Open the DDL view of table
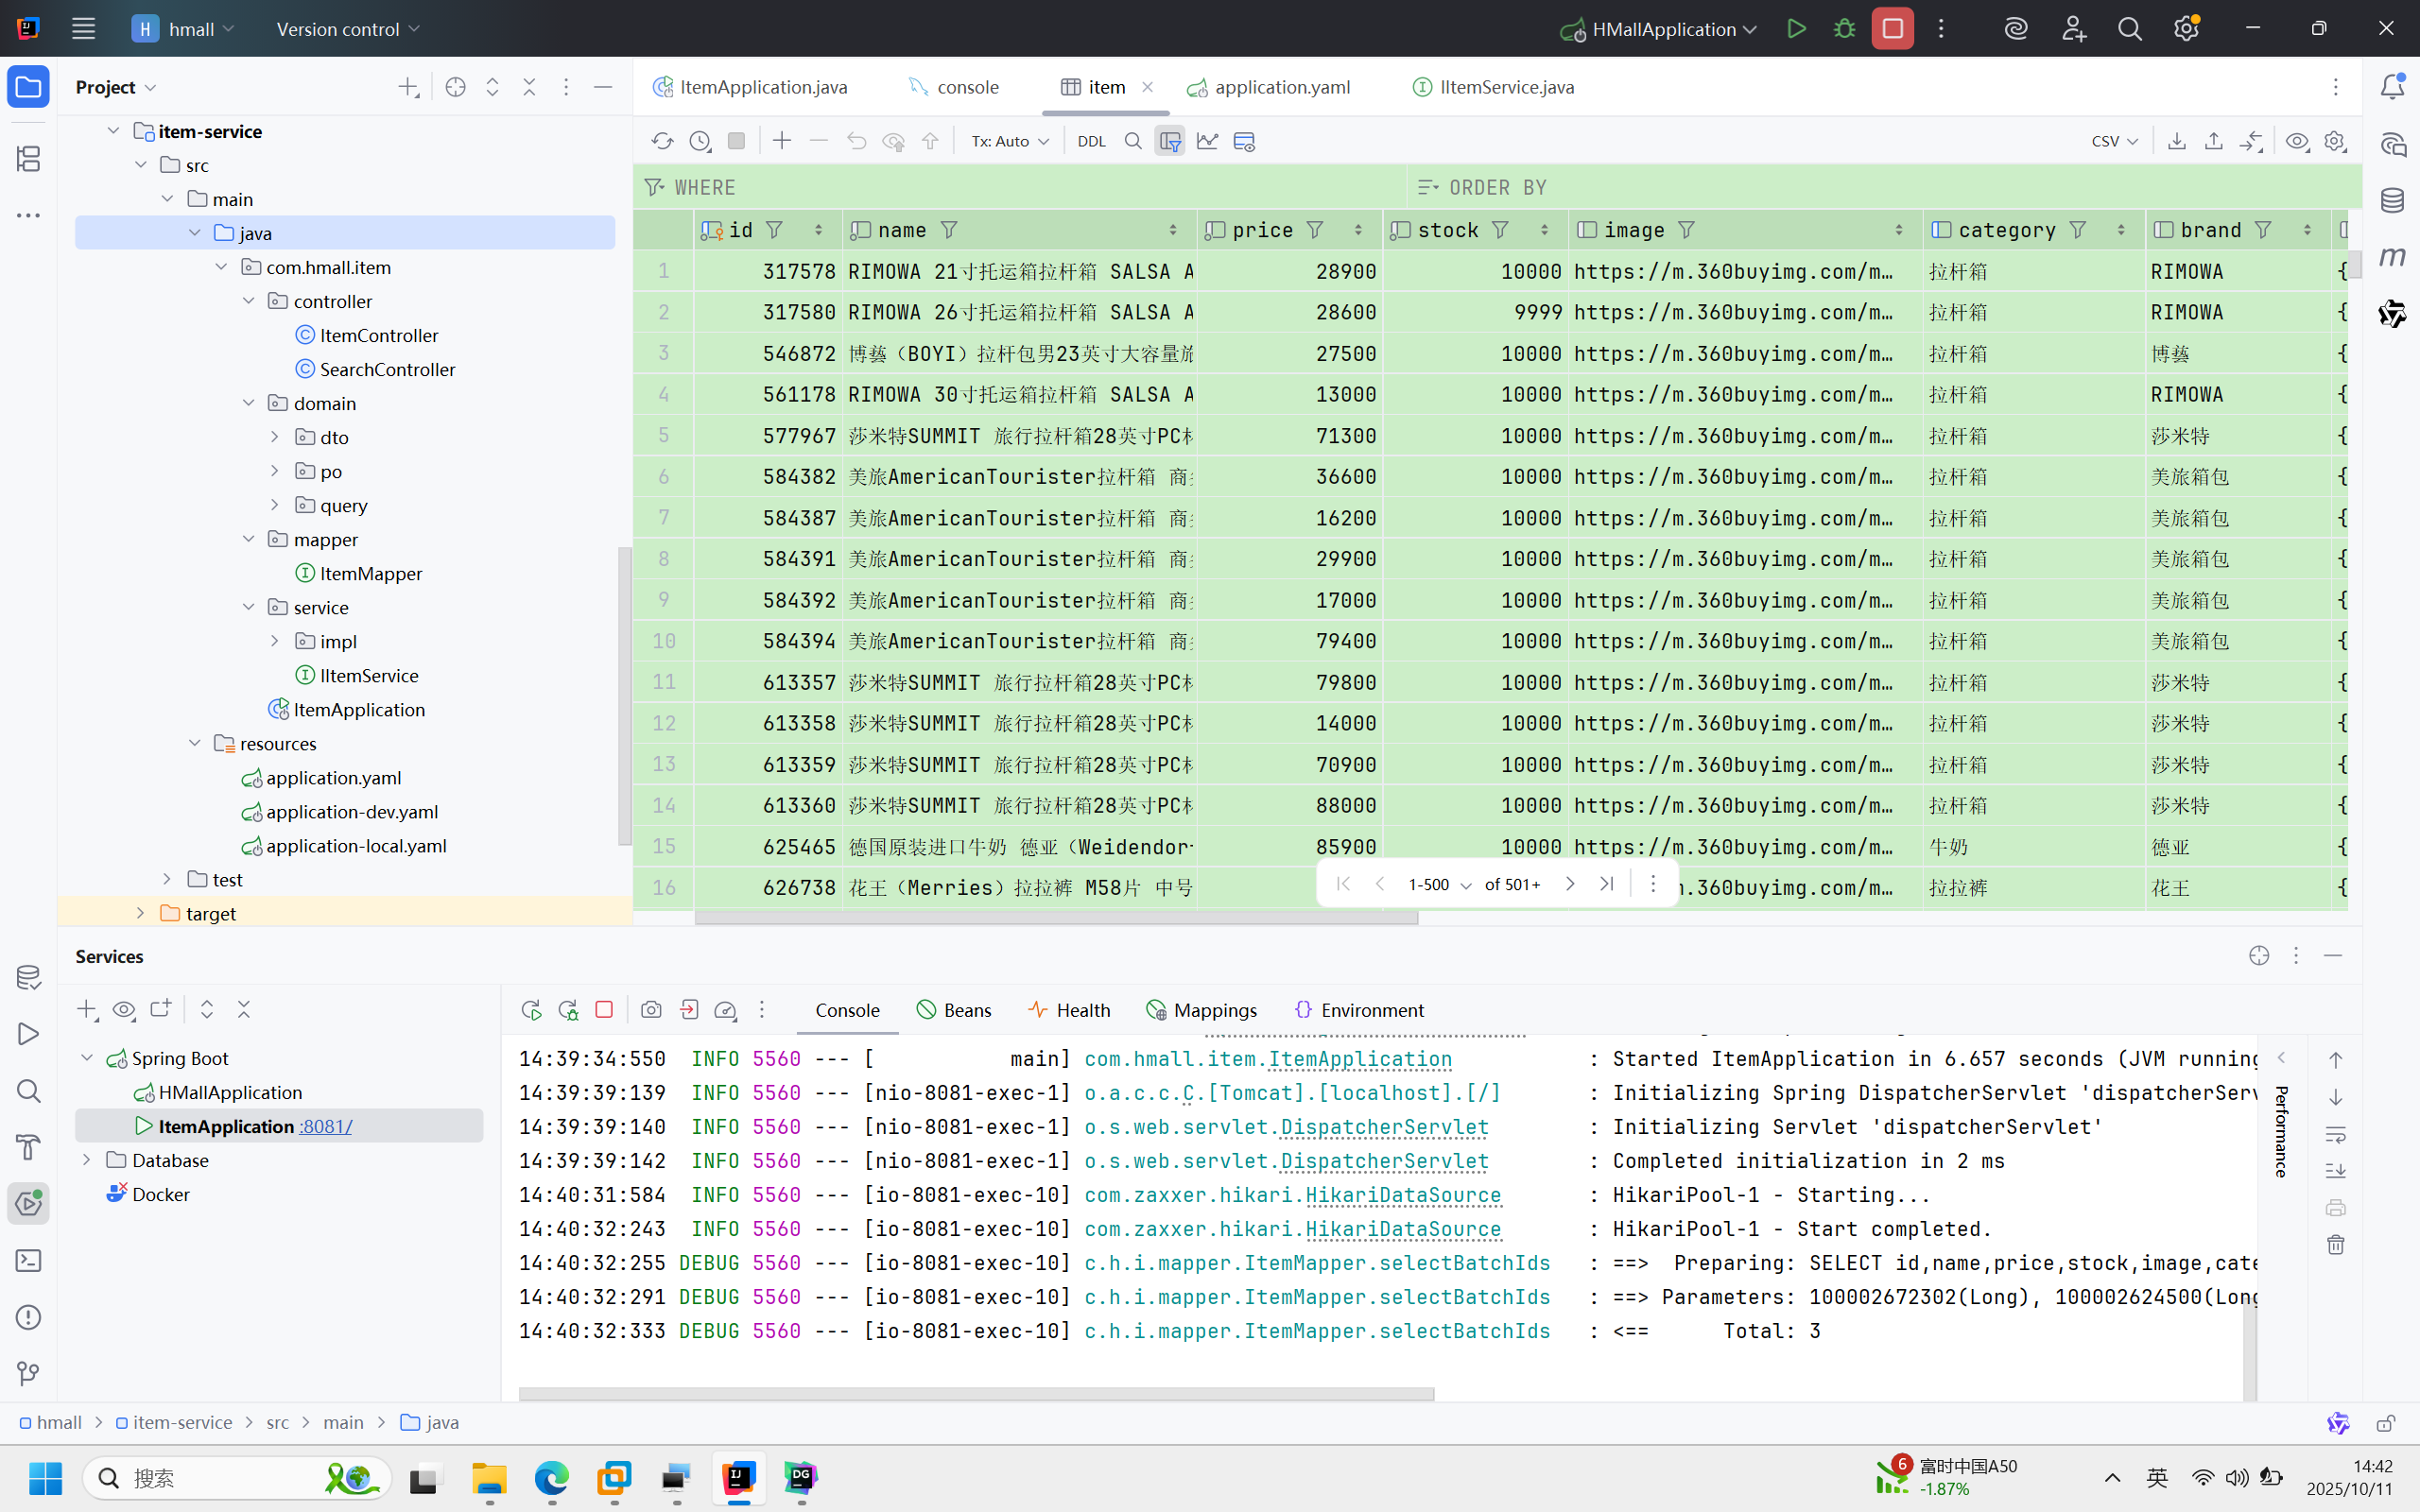 [x=1091, y=141]
